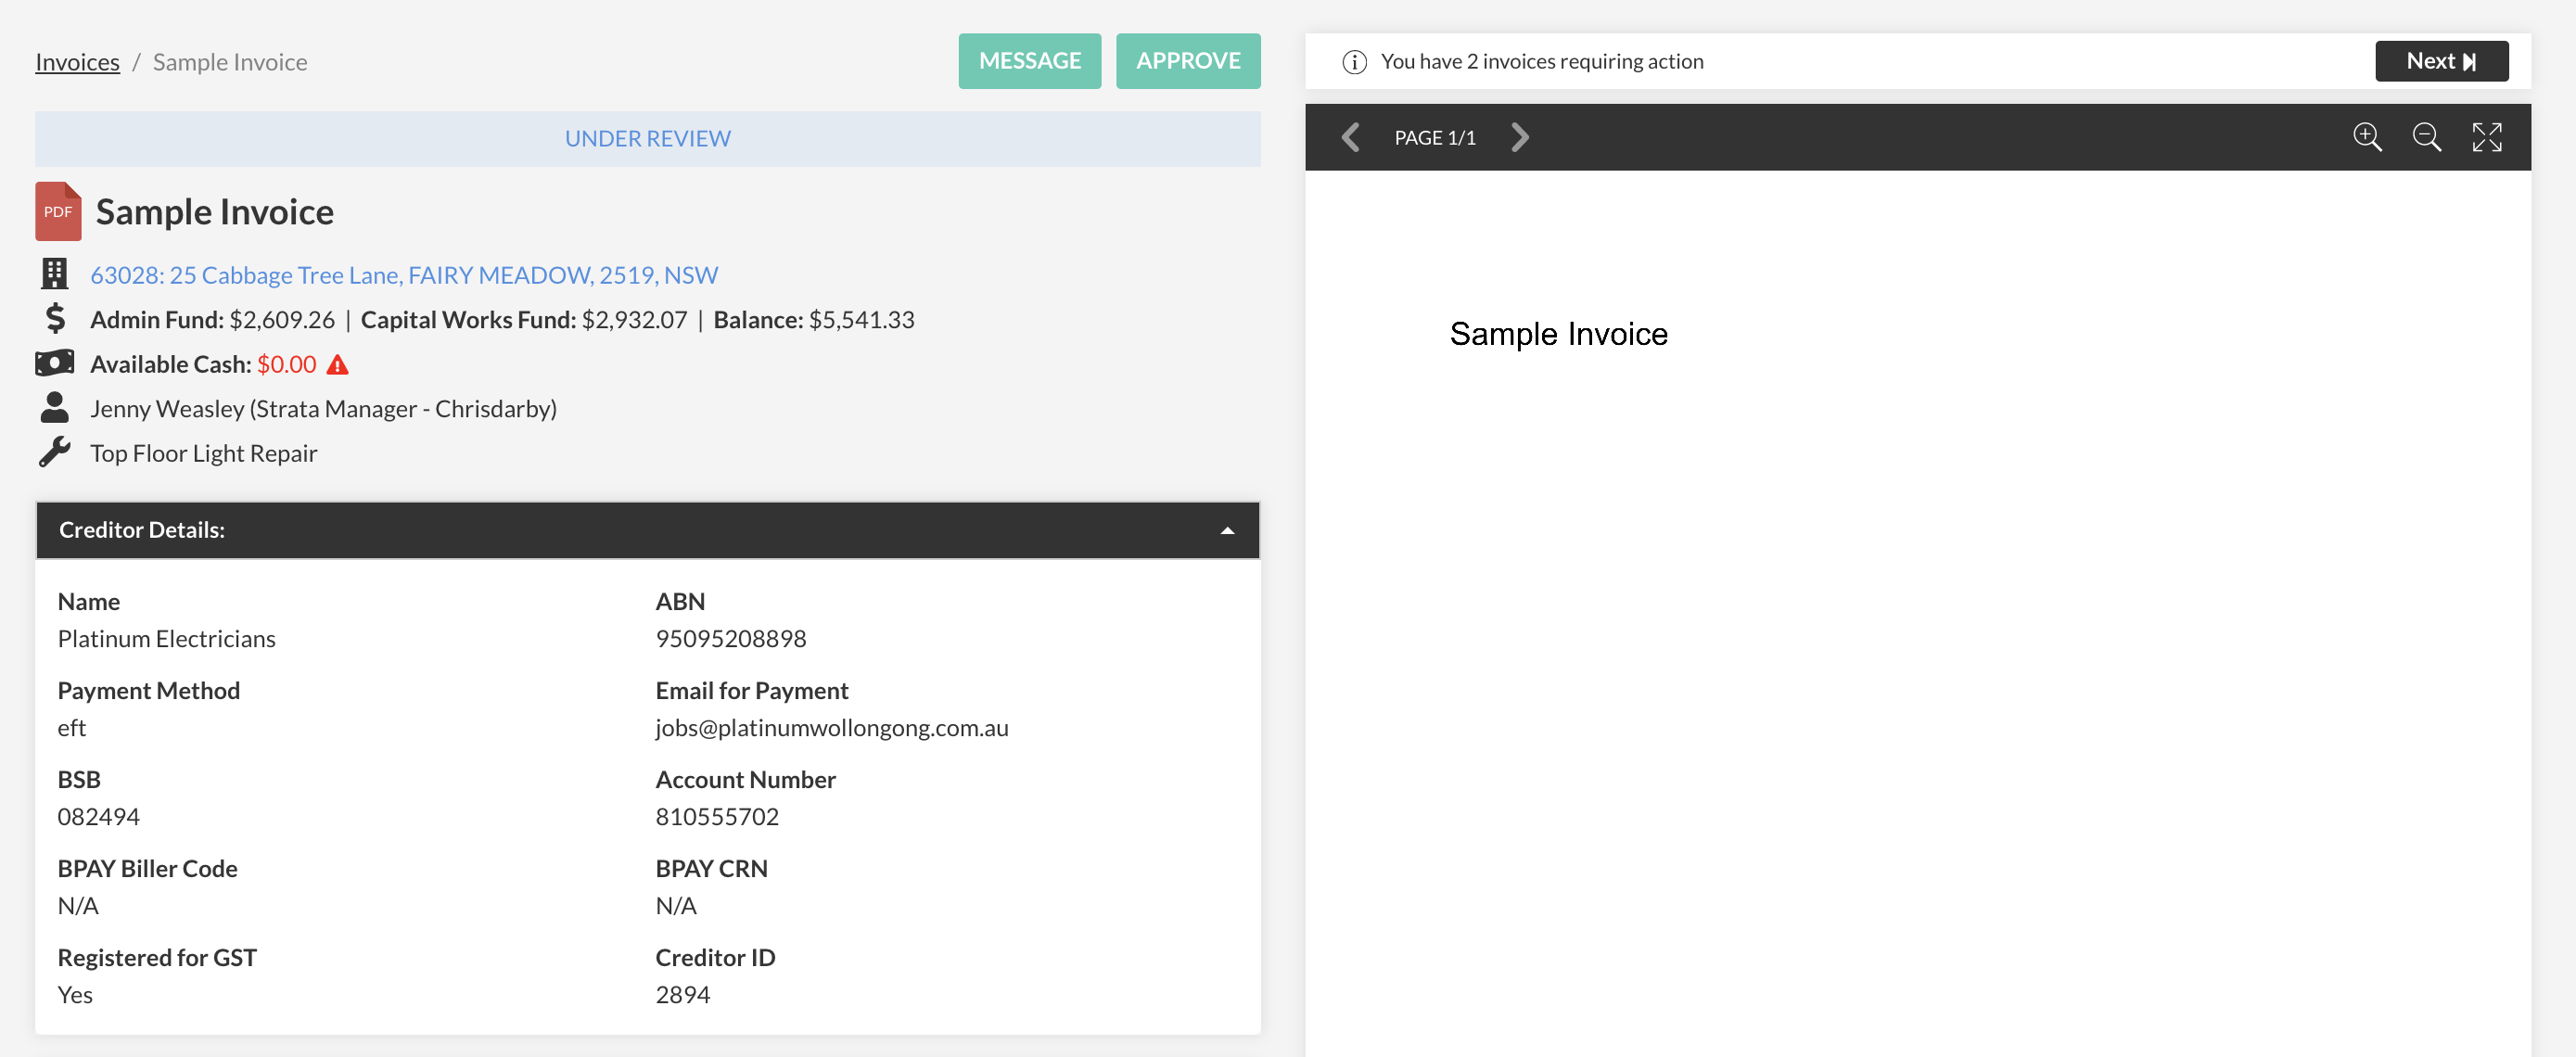Go to next page arrow
This screenshot has width=2576, height=1057.
pyautogui.click(x=1519, y=137)
